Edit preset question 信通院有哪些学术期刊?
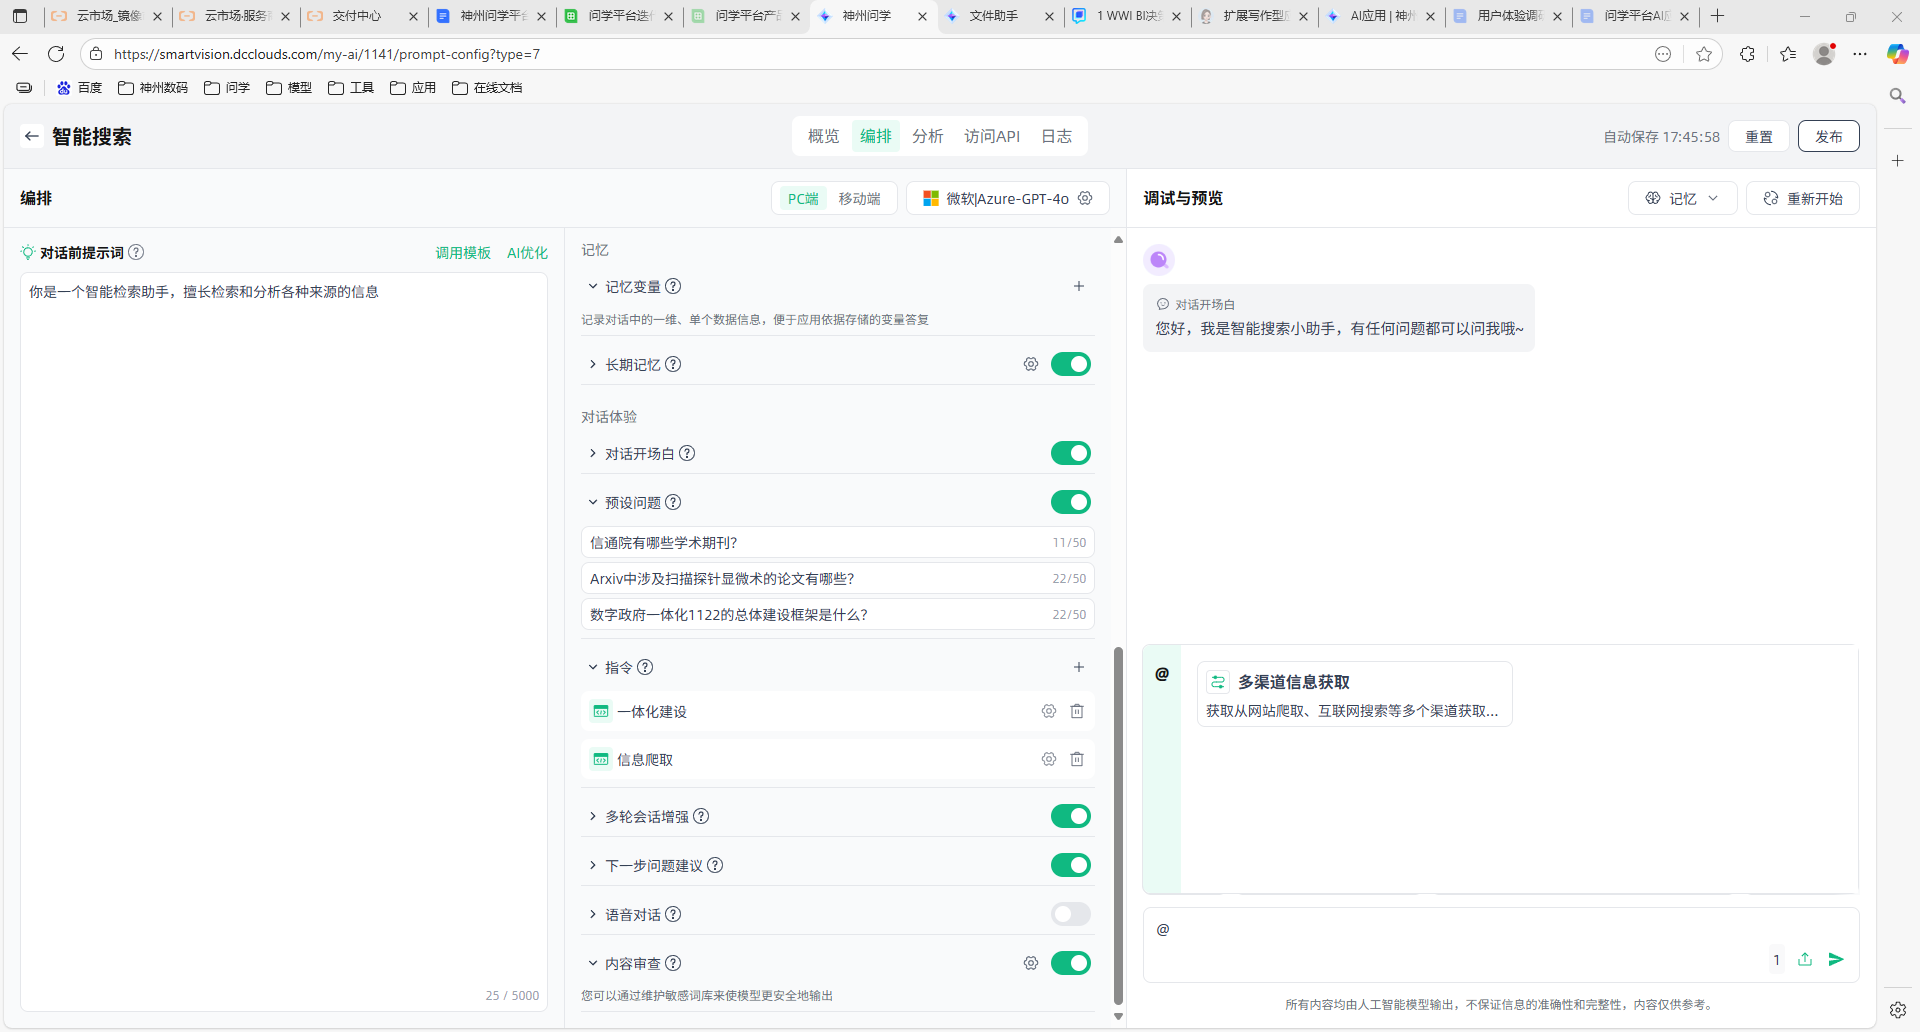 coord(838,542)
